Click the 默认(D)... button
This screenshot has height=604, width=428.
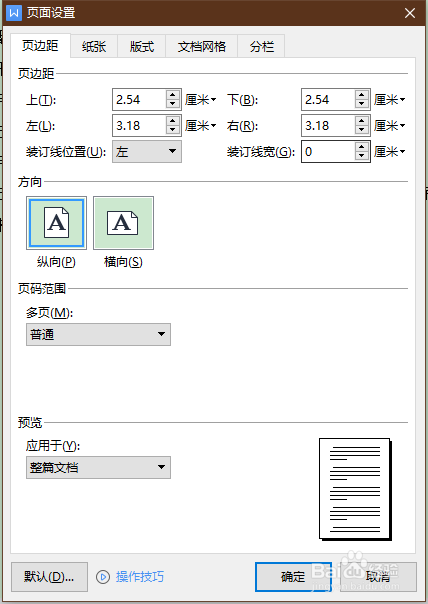(x=49, y=577)
